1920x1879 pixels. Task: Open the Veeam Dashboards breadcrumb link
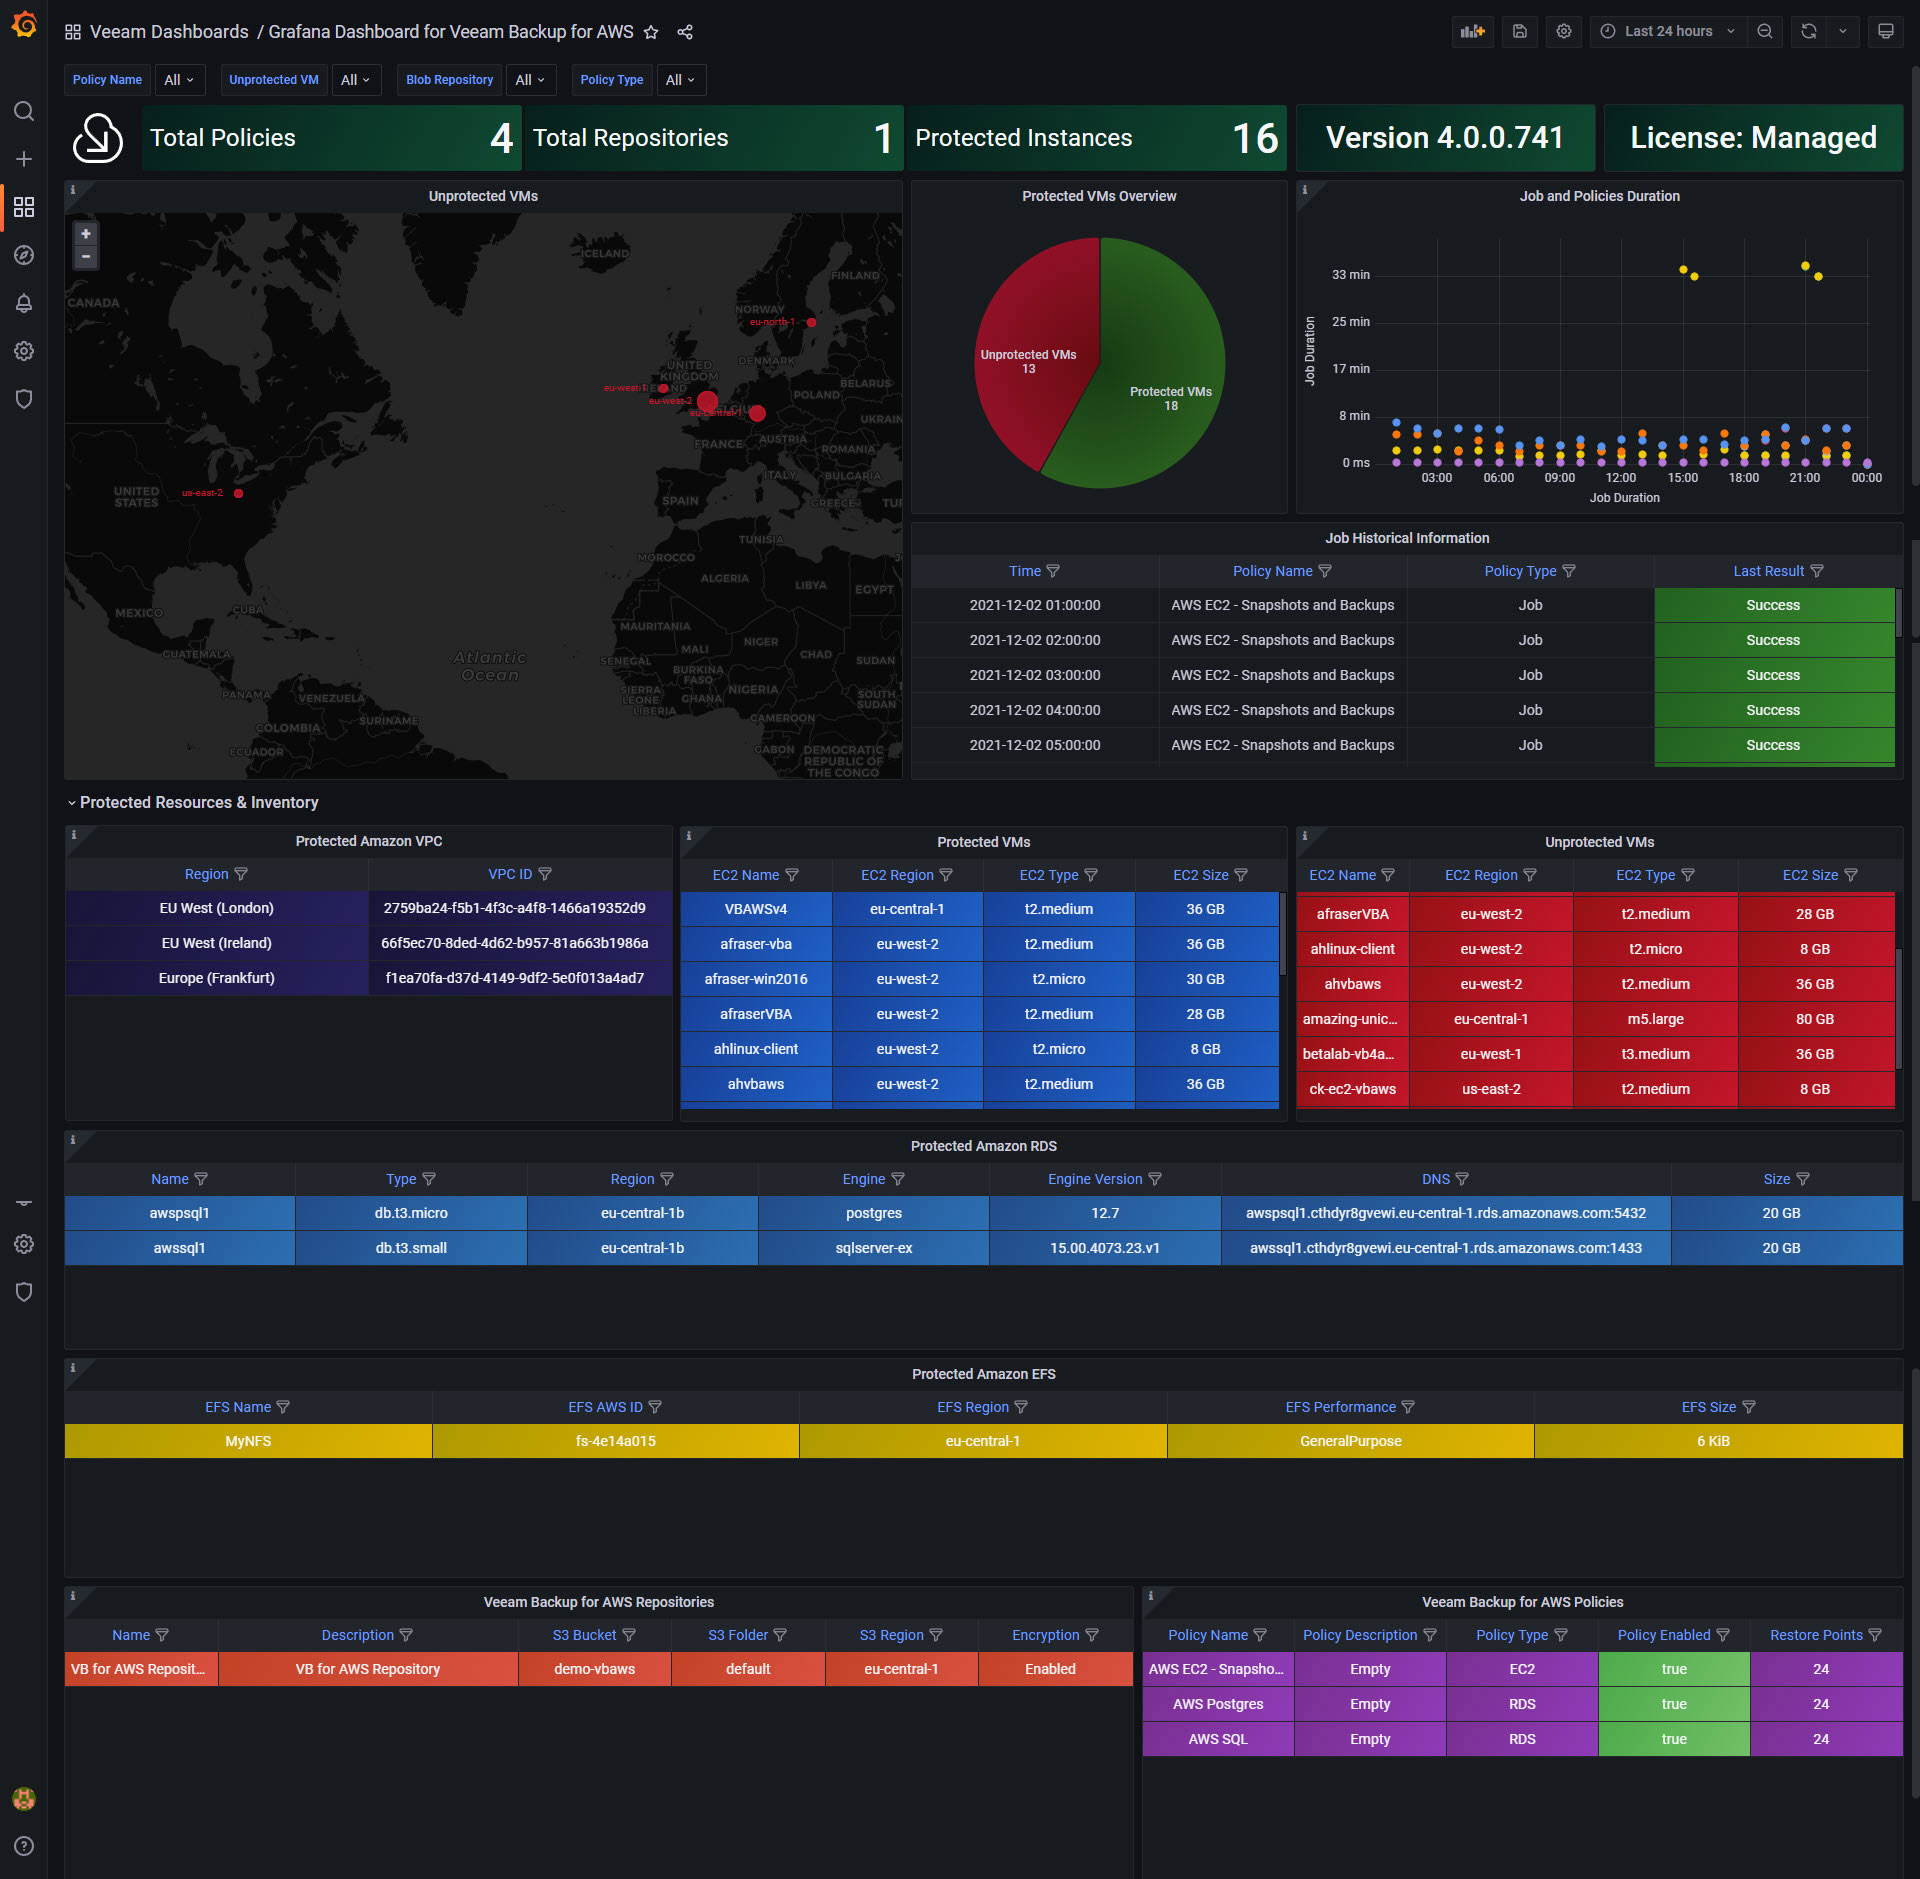coord(169,32)
